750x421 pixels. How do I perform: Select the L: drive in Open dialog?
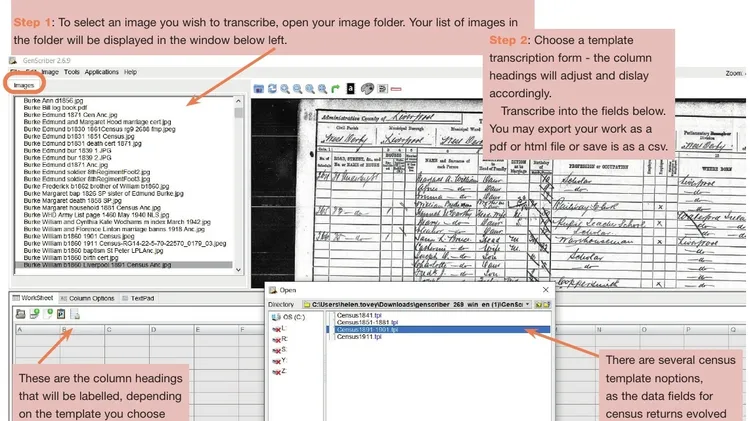[x=280, y=329]
